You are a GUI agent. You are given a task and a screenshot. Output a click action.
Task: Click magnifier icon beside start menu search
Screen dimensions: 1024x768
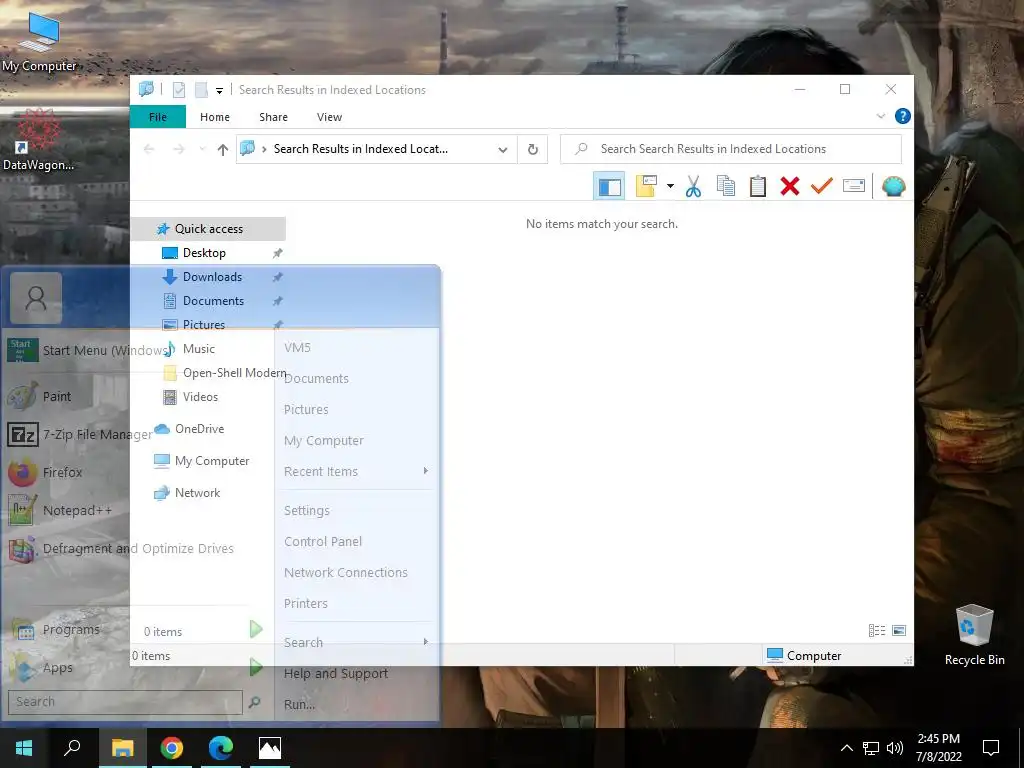pos(255,702)
